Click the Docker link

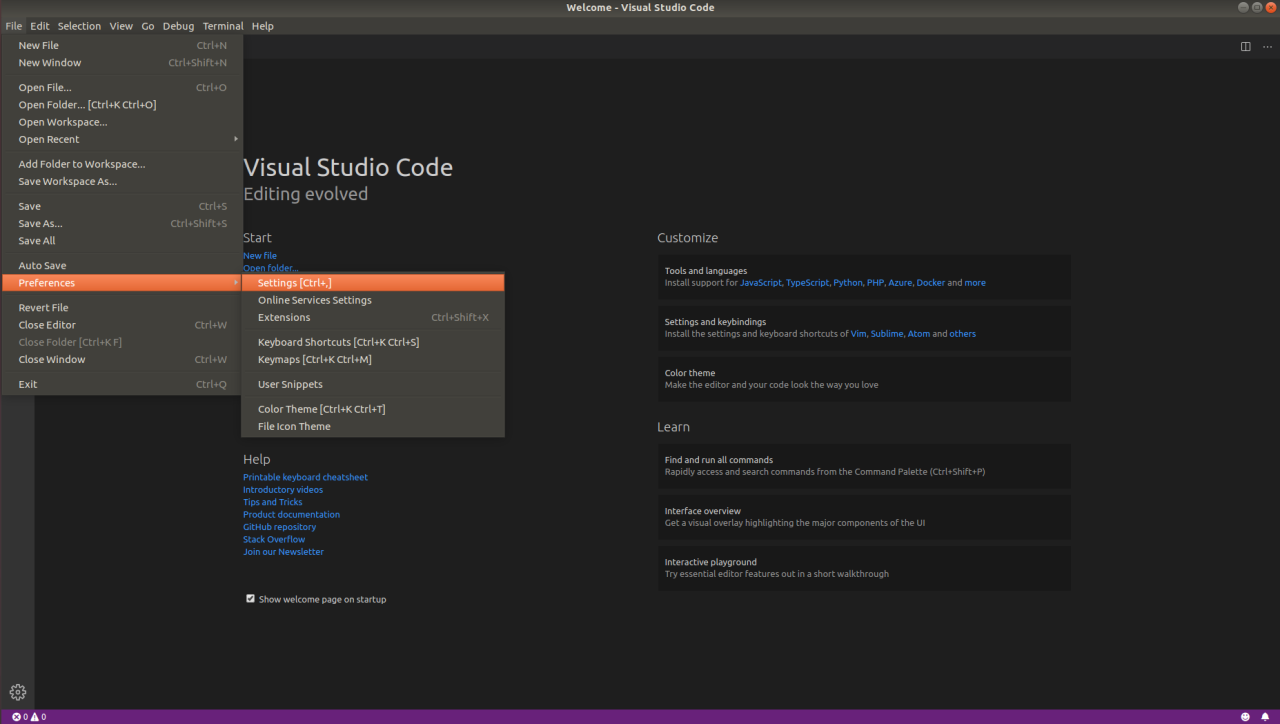point(931,283)
